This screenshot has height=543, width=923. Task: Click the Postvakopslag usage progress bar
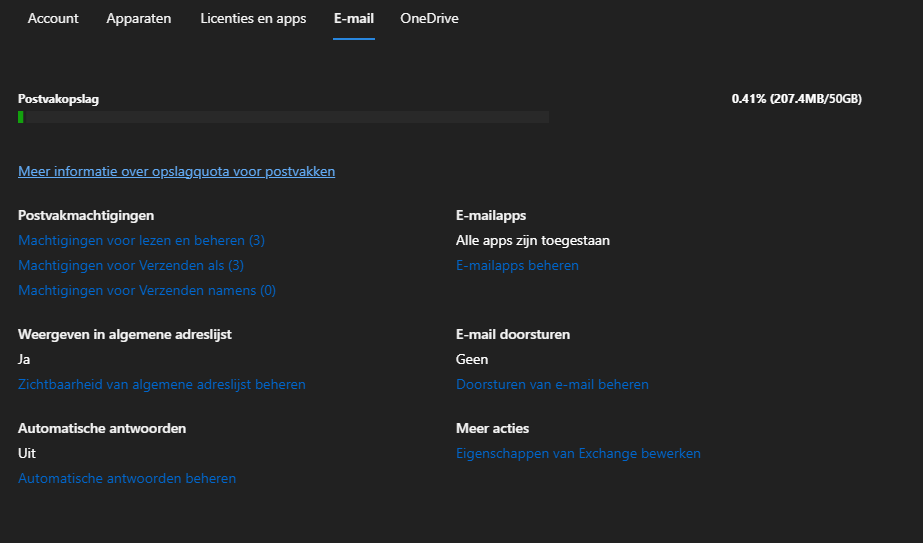(284, 117)
